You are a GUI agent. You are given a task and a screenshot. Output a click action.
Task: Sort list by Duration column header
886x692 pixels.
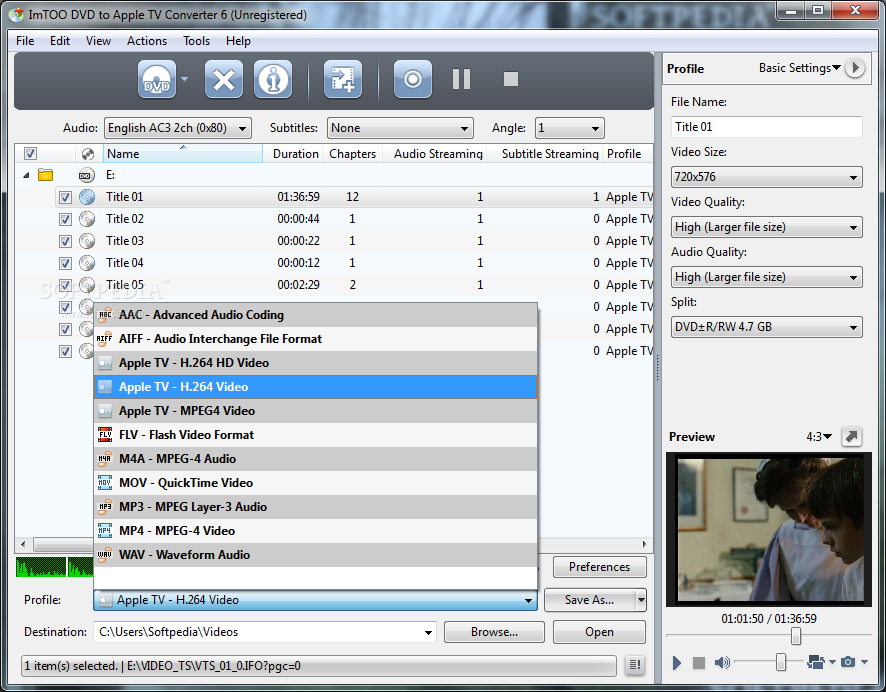click(295, 154)
